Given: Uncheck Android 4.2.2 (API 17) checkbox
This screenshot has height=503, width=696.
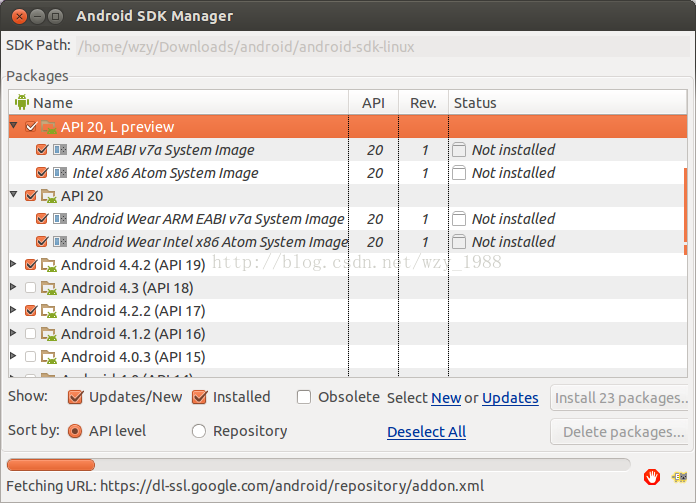Looking at the screenshot, I should (31, 310).
